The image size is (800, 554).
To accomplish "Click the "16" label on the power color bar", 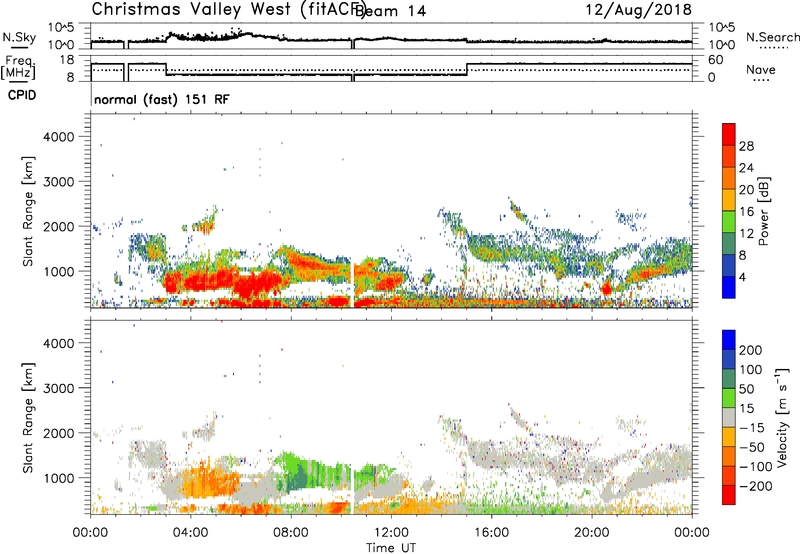I will point(746,211).
